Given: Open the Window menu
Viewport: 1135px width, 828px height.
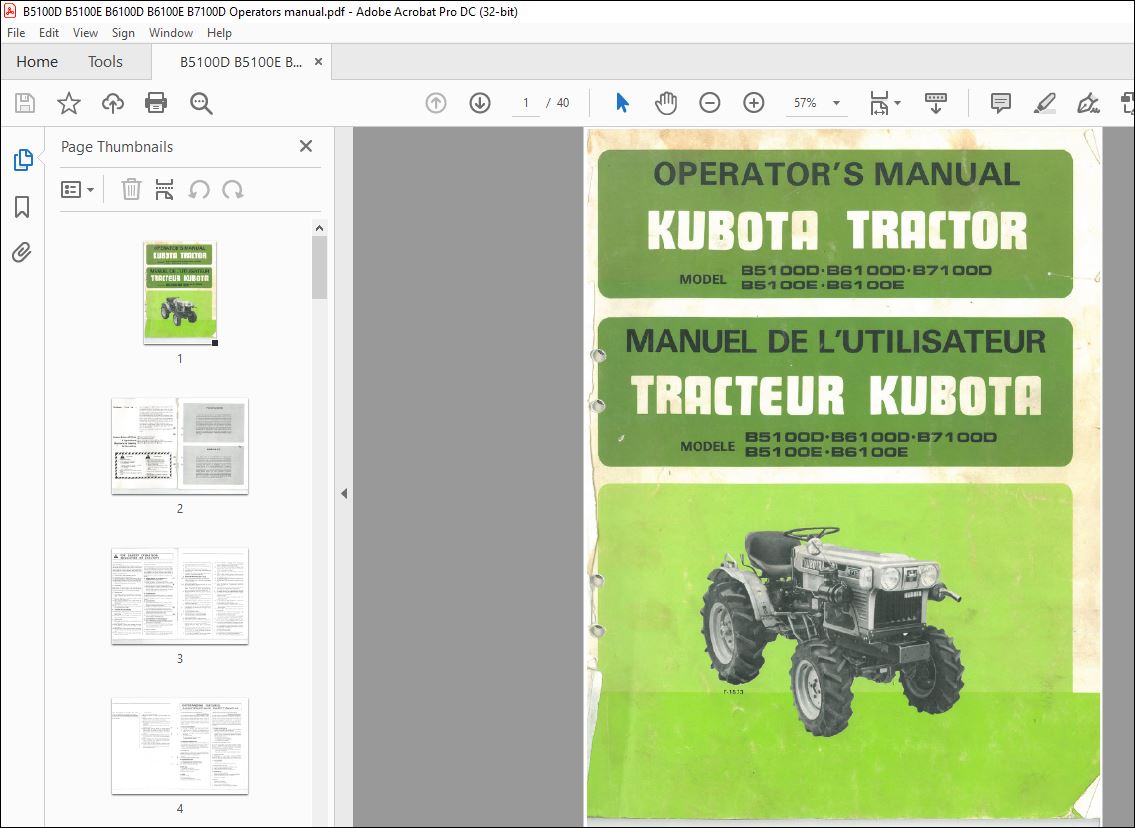Looking at the screenshot, I should coord(171,33).
